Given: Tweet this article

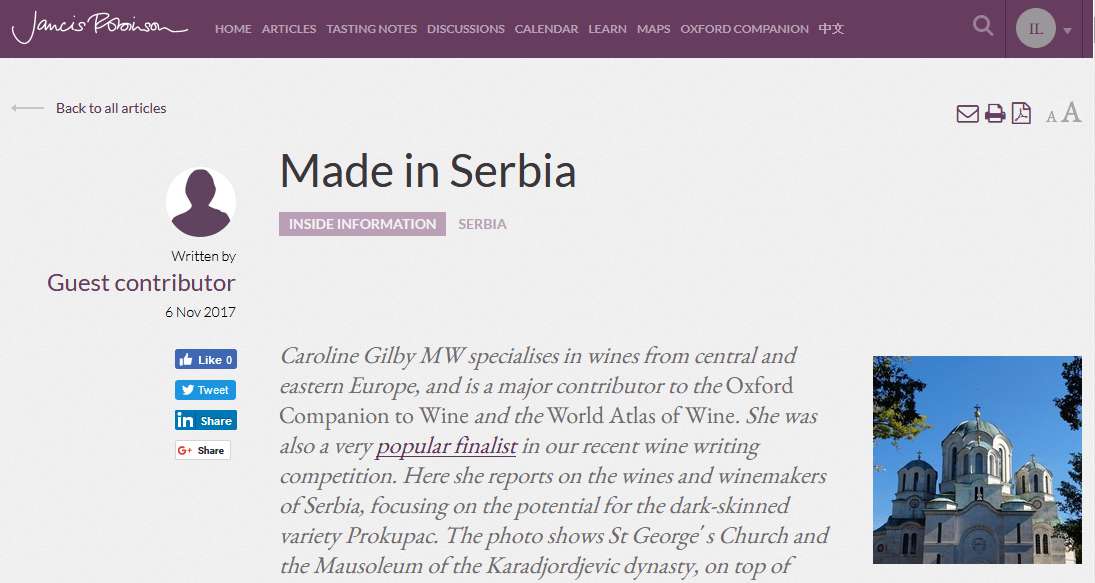Looking at the screenshot, I should coord(206,390).
